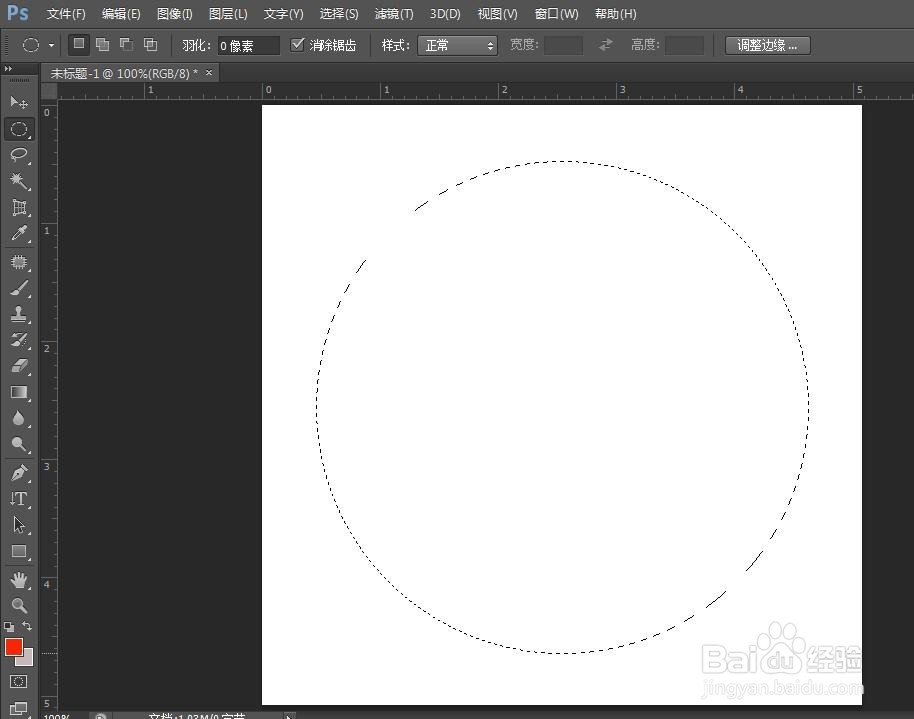Reset default foreground and background colors
This screenshot has height=719, width=914.
(x=9, y=627)
